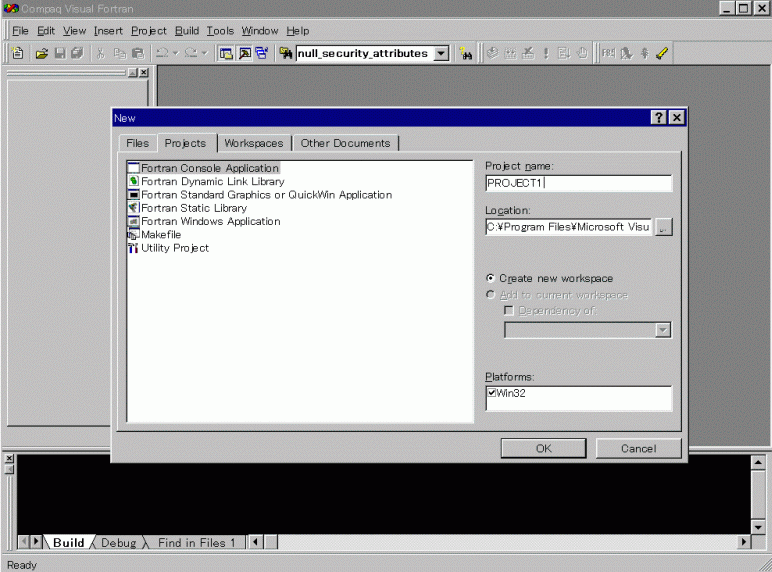This screenshot has width=772, height=572.
Task: Click output pane scroll up arrow
Action: tap(758, 462)
